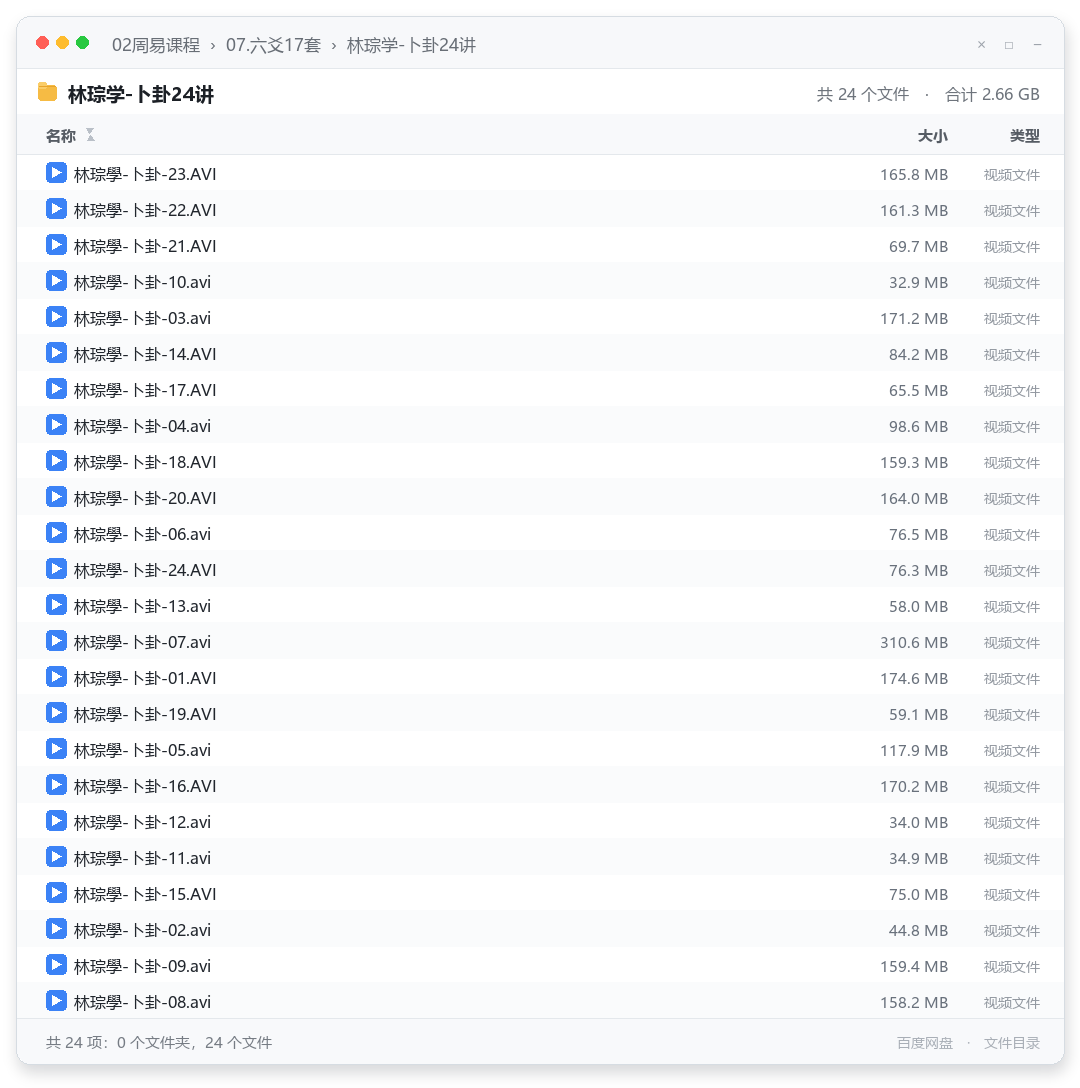Select the file name 林琮學-卜卦-09.avi

pyautogui.click(x=142, y=967)
